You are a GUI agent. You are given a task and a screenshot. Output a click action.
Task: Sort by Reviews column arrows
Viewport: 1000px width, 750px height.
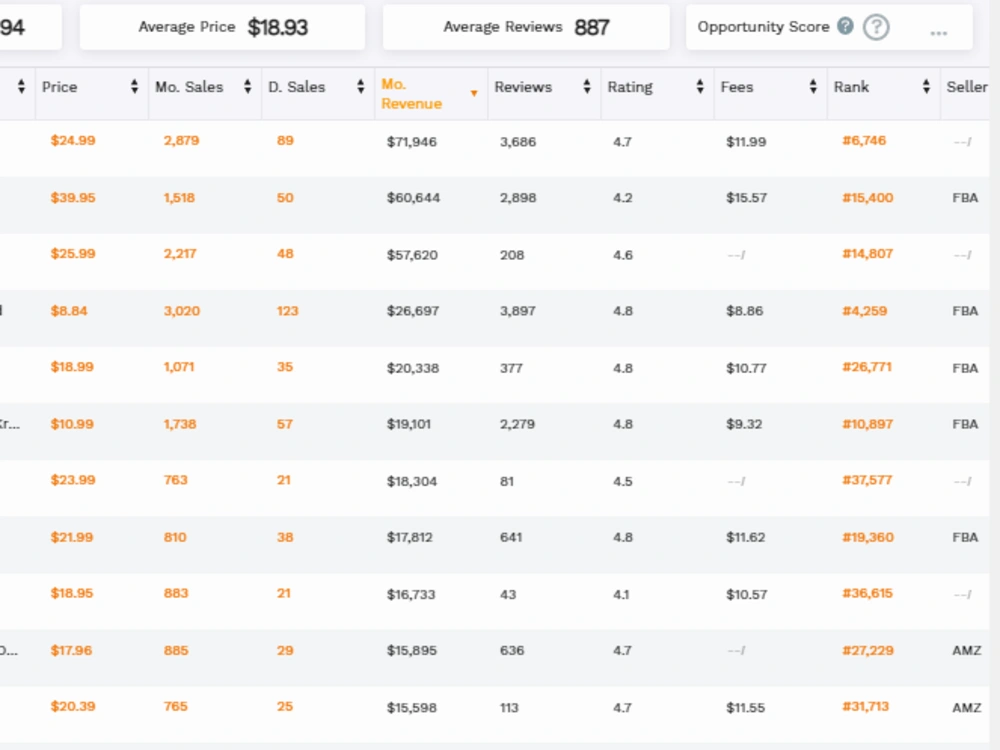[587, 87]
